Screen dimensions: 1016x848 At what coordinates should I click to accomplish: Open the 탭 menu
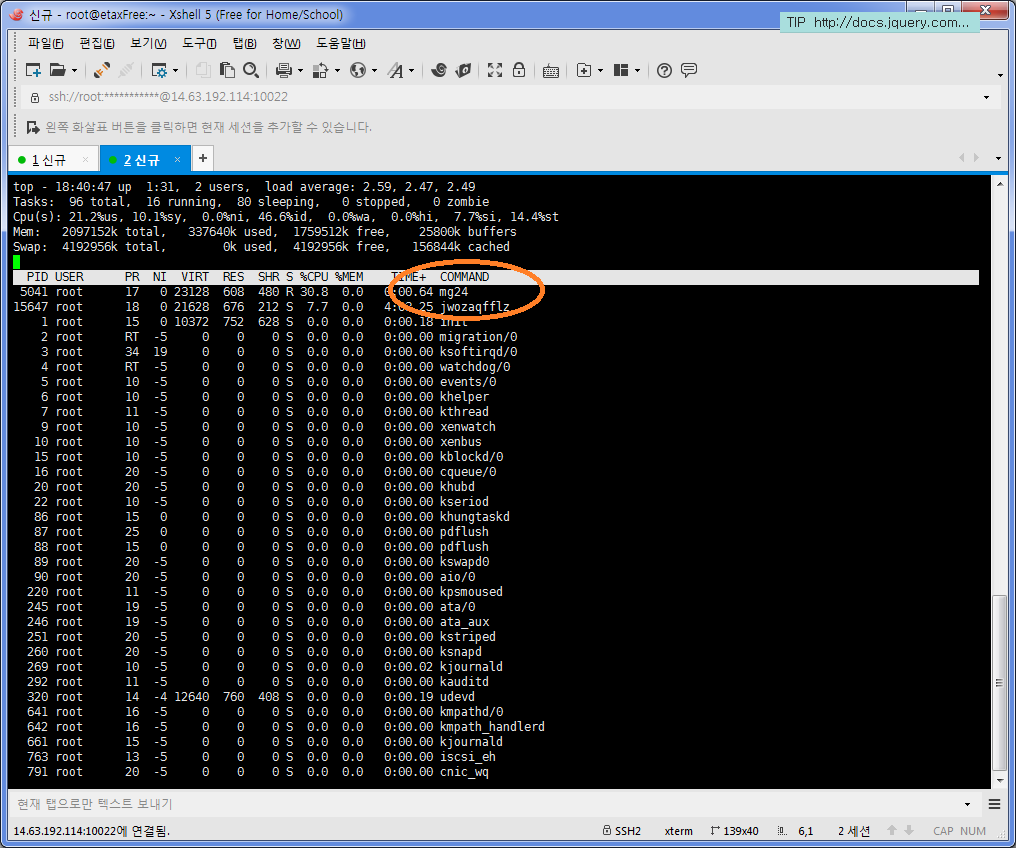[244, 43]
